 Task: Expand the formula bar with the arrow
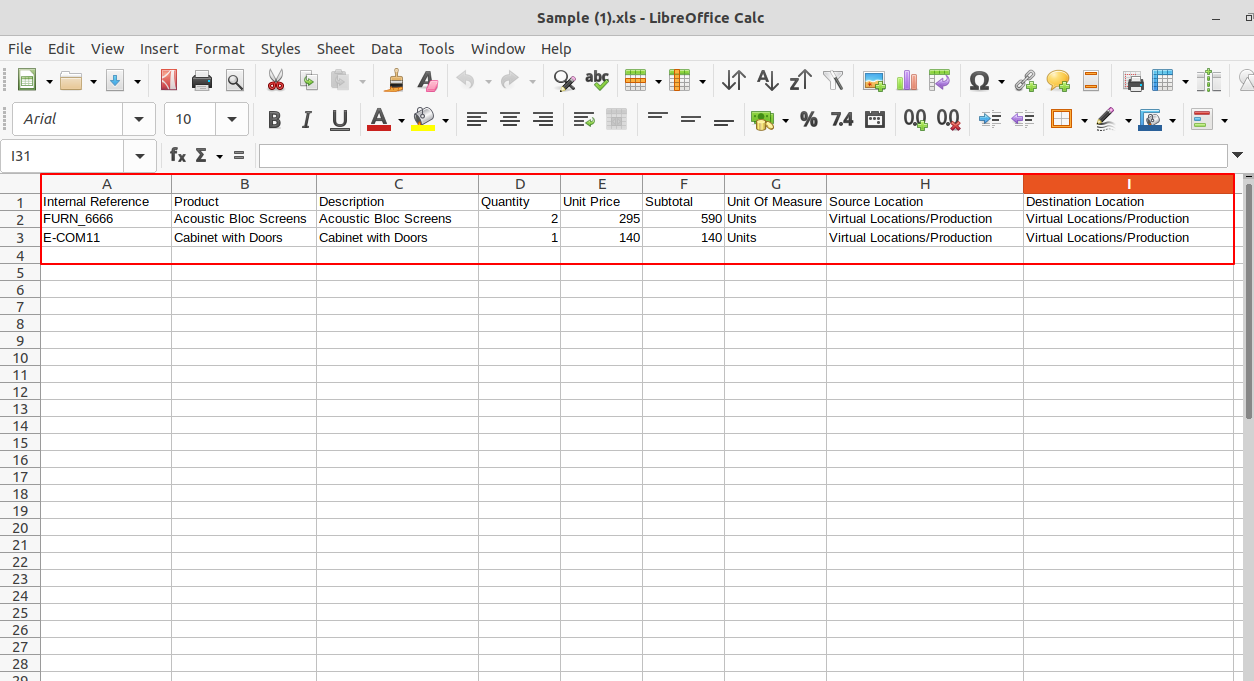pyautogui.click(x=1238, y=155)
